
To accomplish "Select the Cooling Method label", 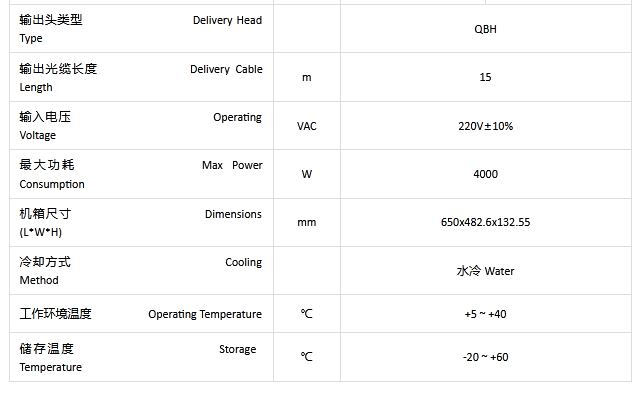I will tap(141, 271).
